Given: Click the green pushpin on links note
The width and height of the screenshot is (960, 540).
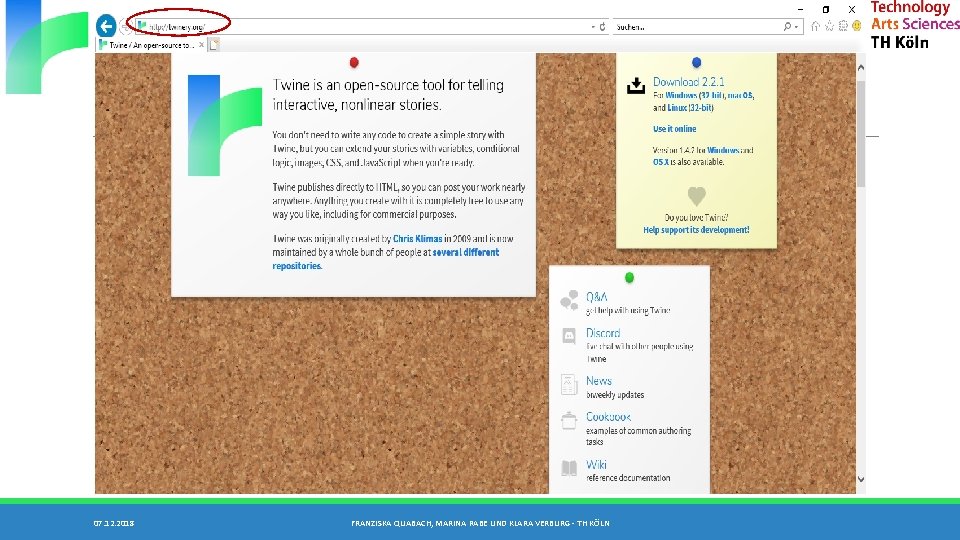Looking at the screenshot, I should pos(629,278).
